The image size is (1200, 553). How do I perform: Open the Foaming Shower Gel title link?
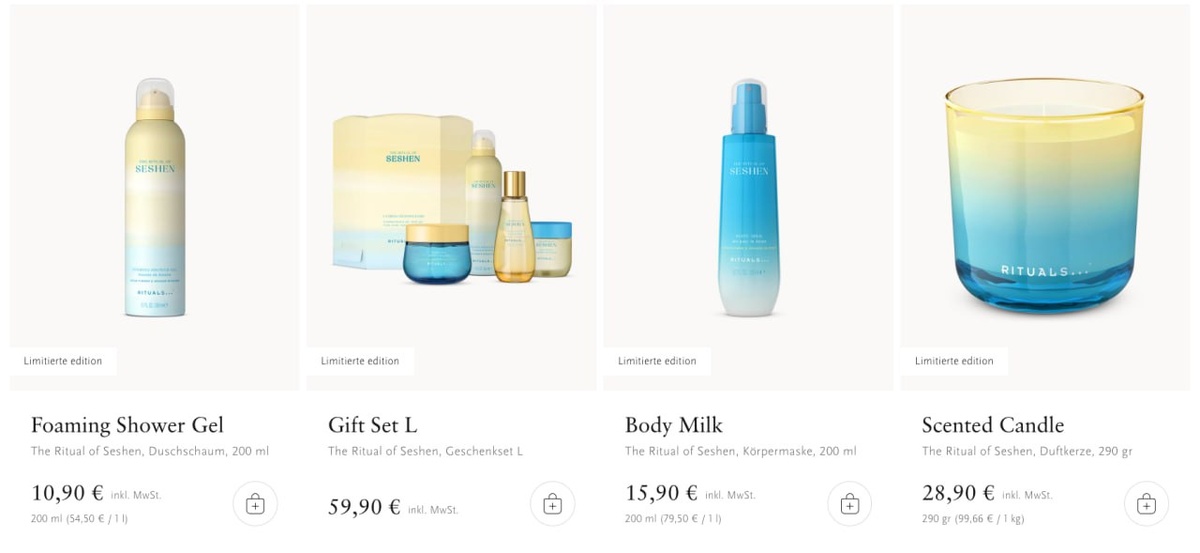(x=127, y=425)
